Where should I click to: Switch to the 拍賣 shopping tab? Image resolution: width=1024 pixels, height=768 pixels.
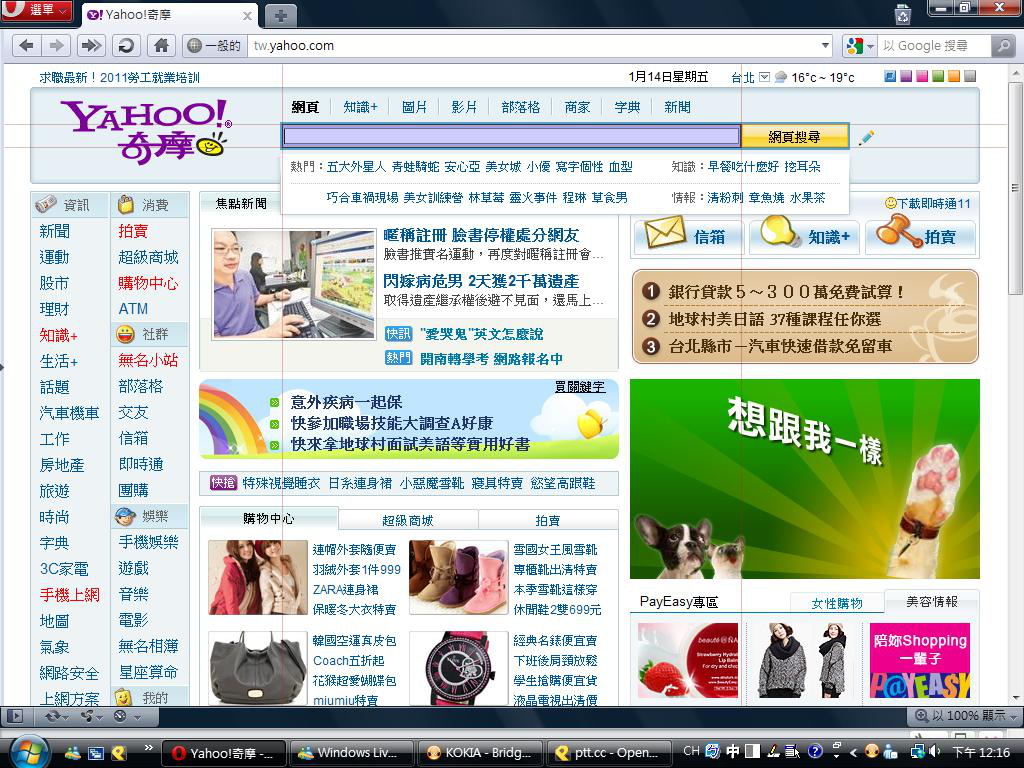tap(547, 520)
